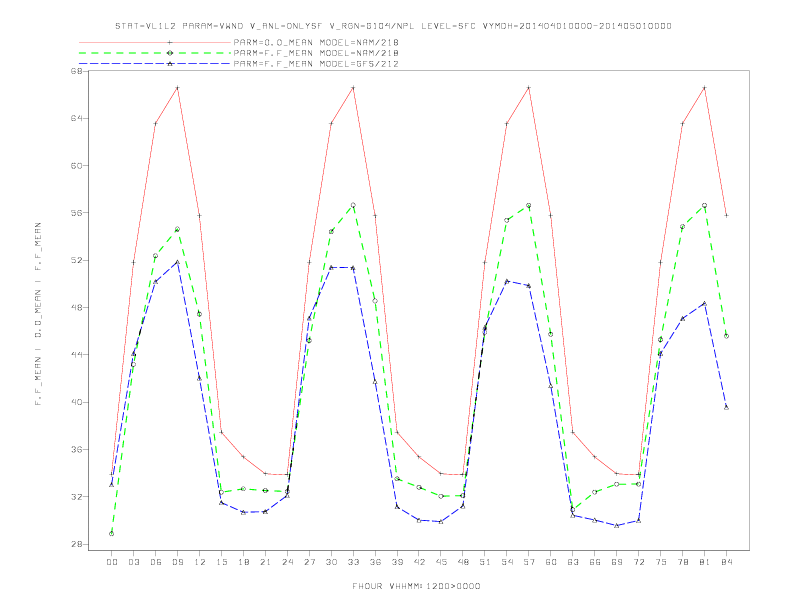Click x-axis tick label 84
The height and width of the screenshot is (612, 792).
(726, 562)
